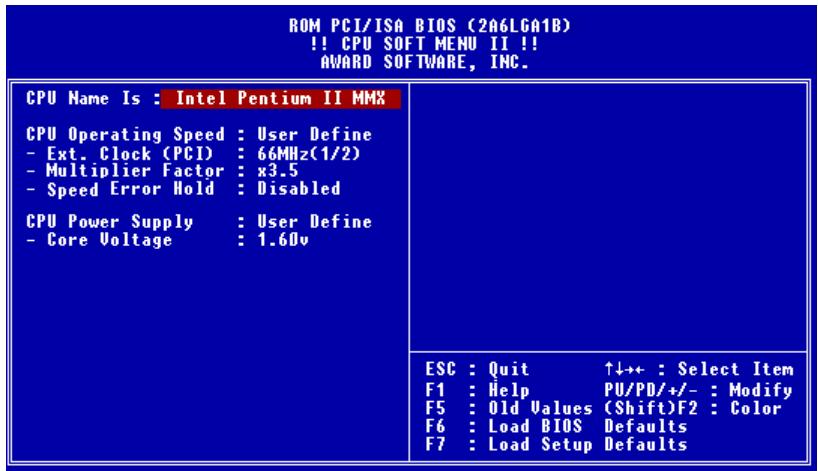818x471 pixels.
Task: Select the Multiplier Factor x3.5 value
Action: click(278, 171)
